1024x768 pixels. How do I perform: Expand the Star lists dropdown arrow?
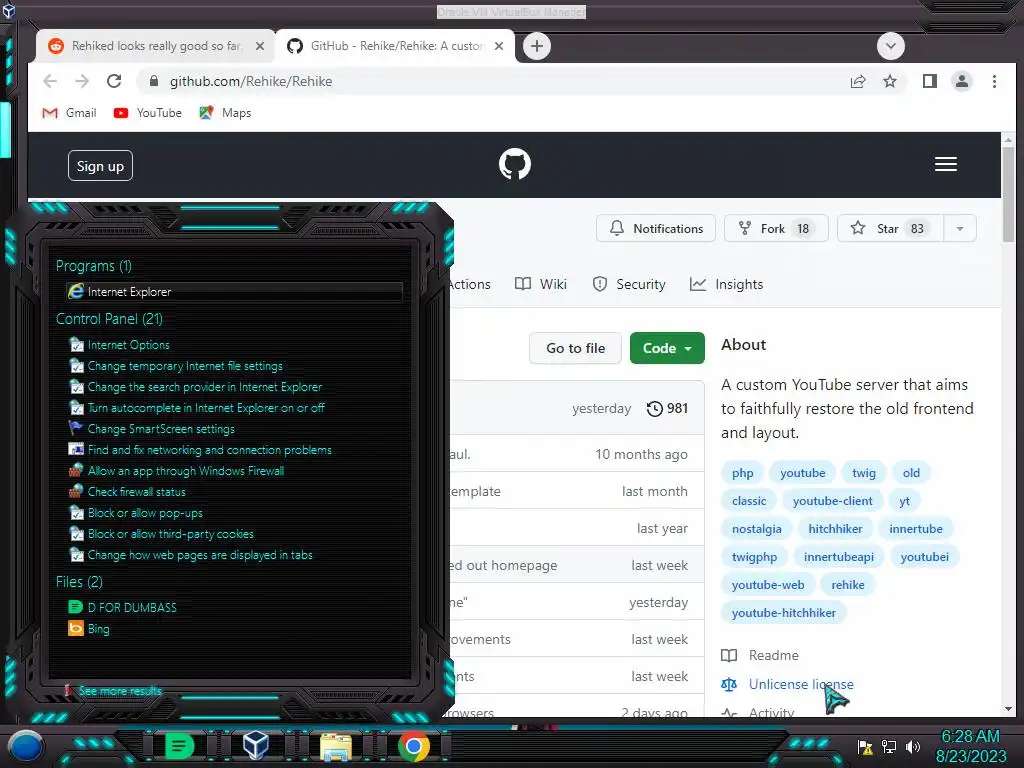click(959, 229)
